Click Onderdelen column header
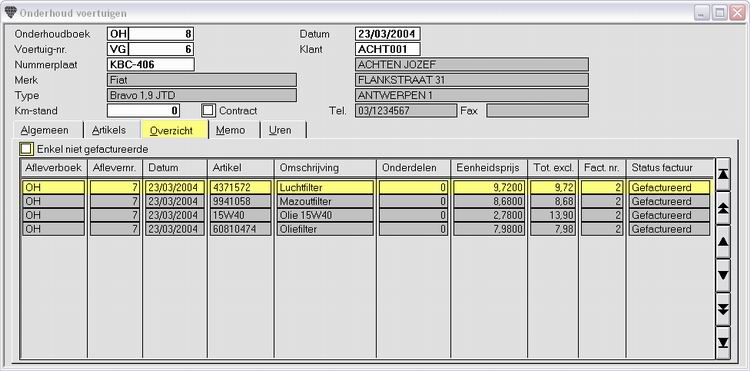Image resolution: width=750 pixels, height=371 pixels. [x=413, y=168]
